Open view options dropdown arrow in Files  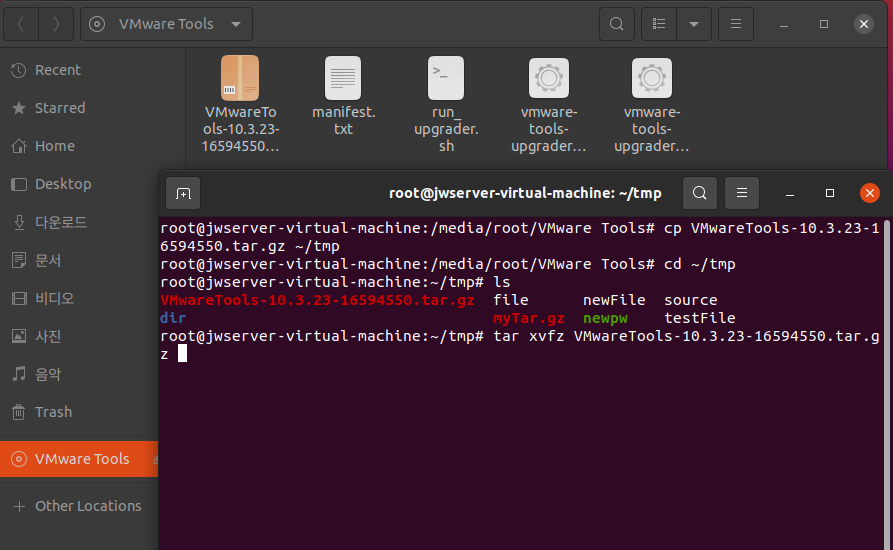pos(694,24)
